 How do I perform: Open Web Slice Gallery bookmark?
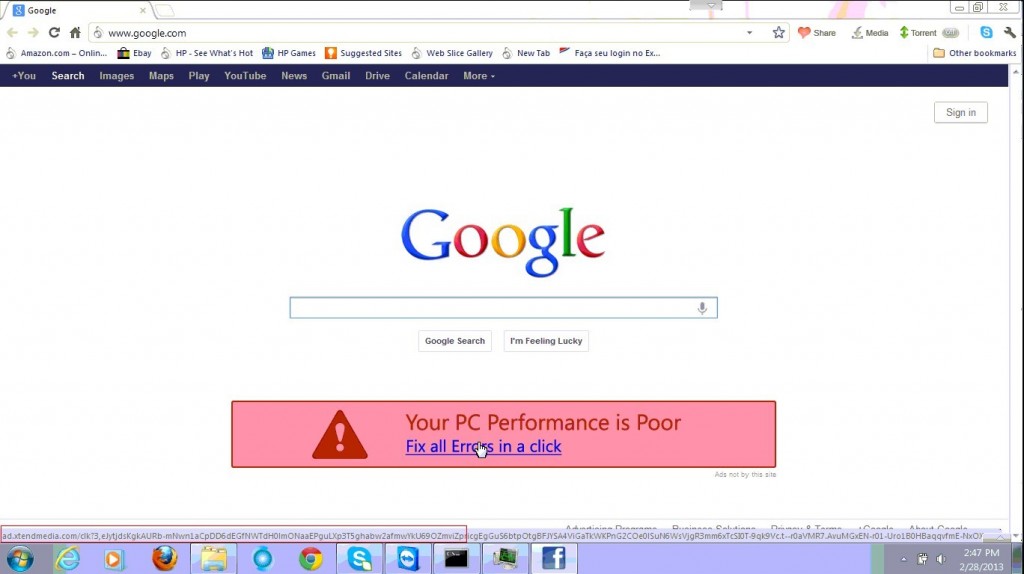point(452,53)
